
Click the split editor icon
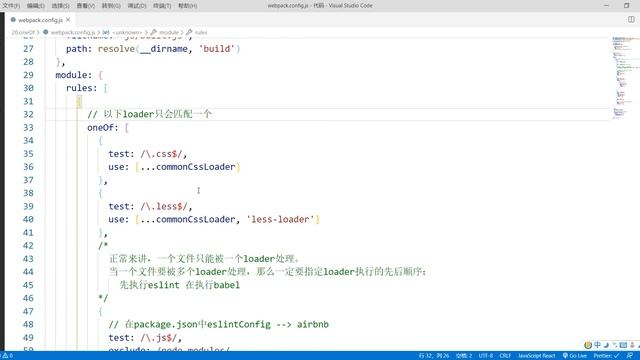pos(631,20)
